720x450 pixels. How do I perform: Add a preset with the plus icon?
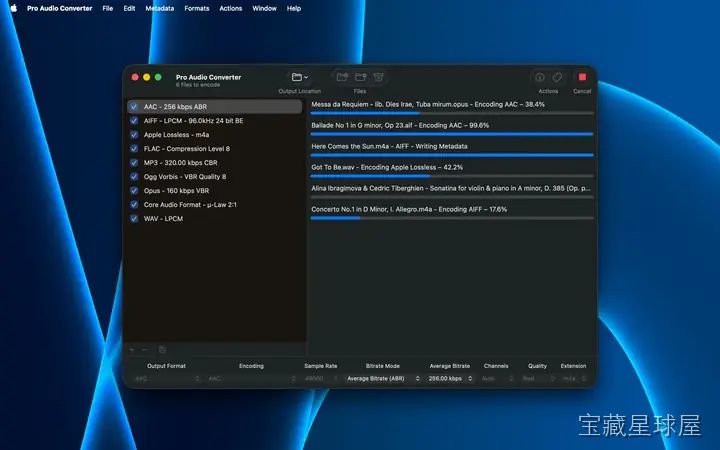click(x=132, y=349)
